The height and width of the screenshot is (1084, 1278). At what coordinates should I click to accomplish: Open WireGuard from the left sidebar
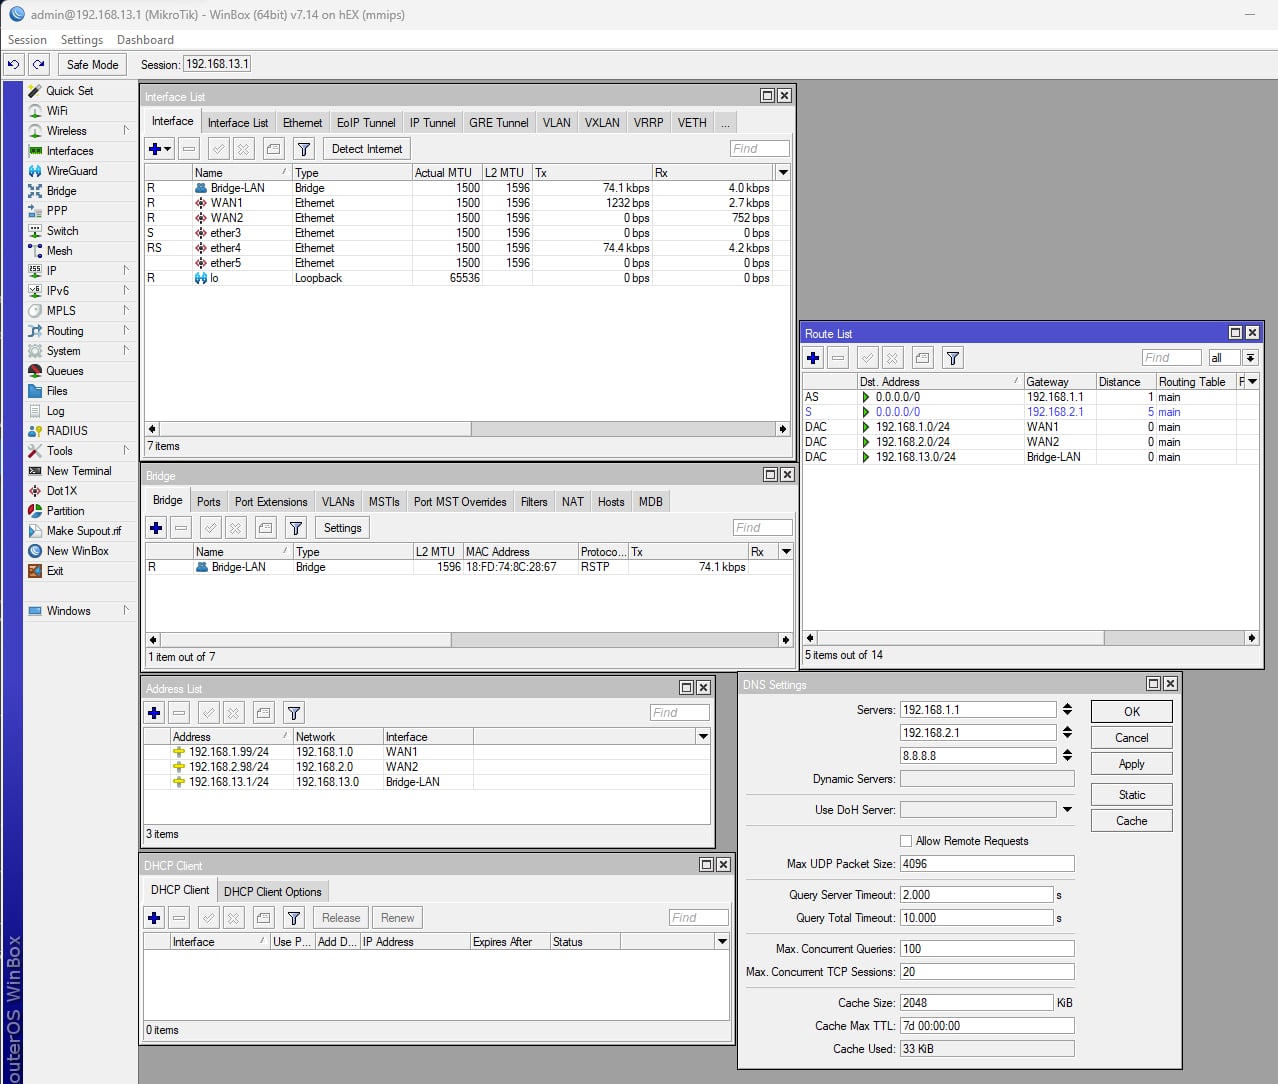click(x=71, y=171)
